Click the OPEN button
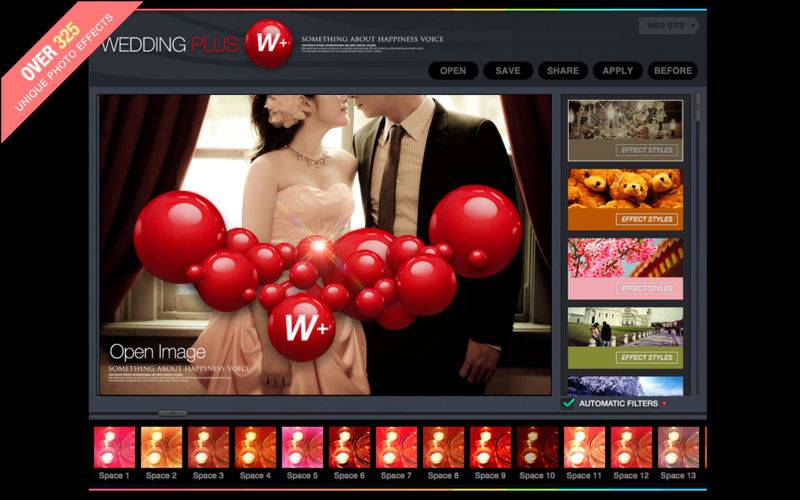Image resolution: width=800 pixels, height=500 pixels. (x=453, y=71)
